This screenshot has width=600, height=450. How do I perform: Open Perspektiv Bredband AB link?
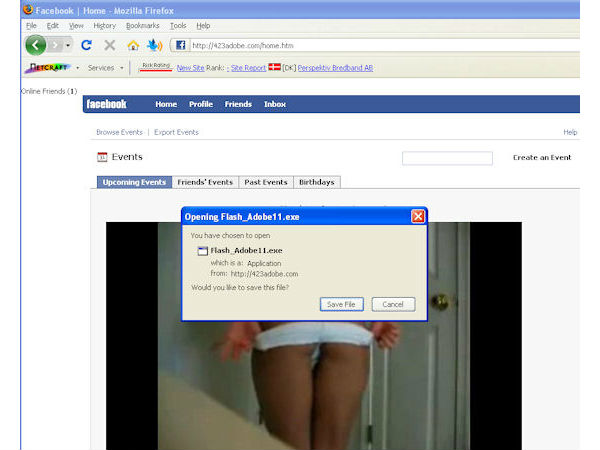(x=335, y=68)
